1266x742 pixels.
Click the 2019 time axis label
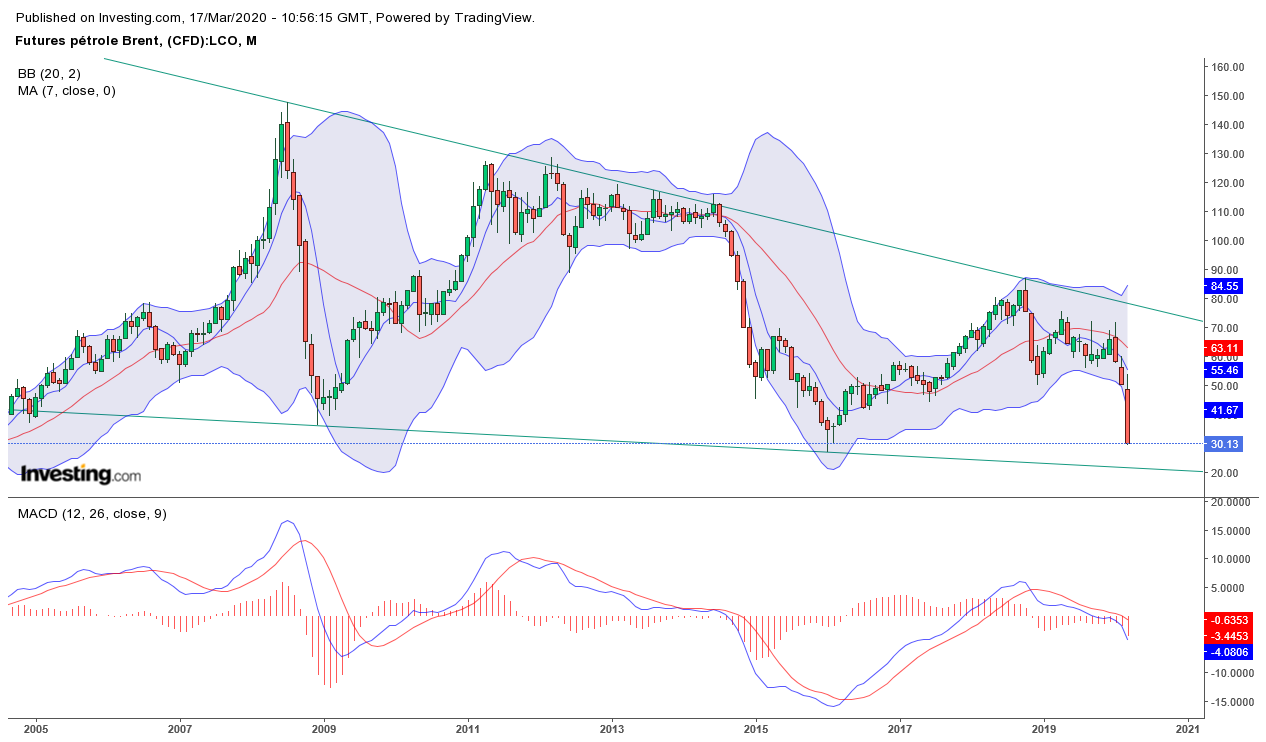[x=1044, y=729]
